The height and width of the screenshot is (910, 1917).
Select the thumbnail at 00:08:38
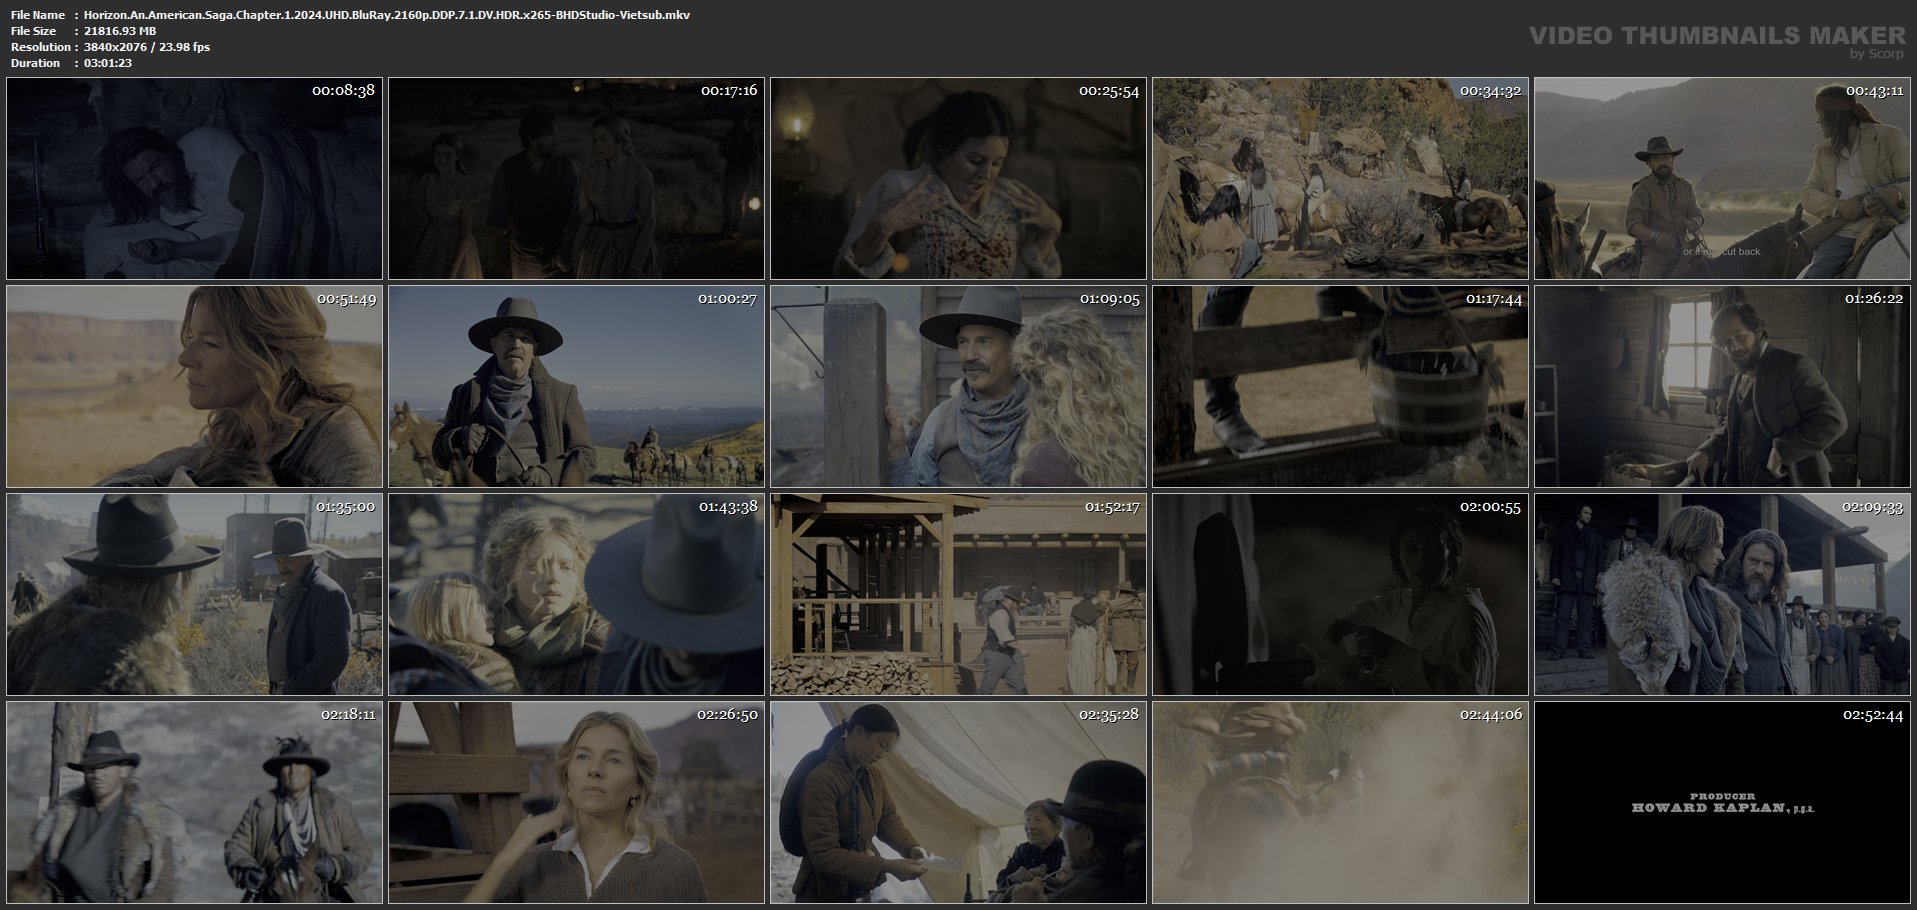click(x=194, y=178)
